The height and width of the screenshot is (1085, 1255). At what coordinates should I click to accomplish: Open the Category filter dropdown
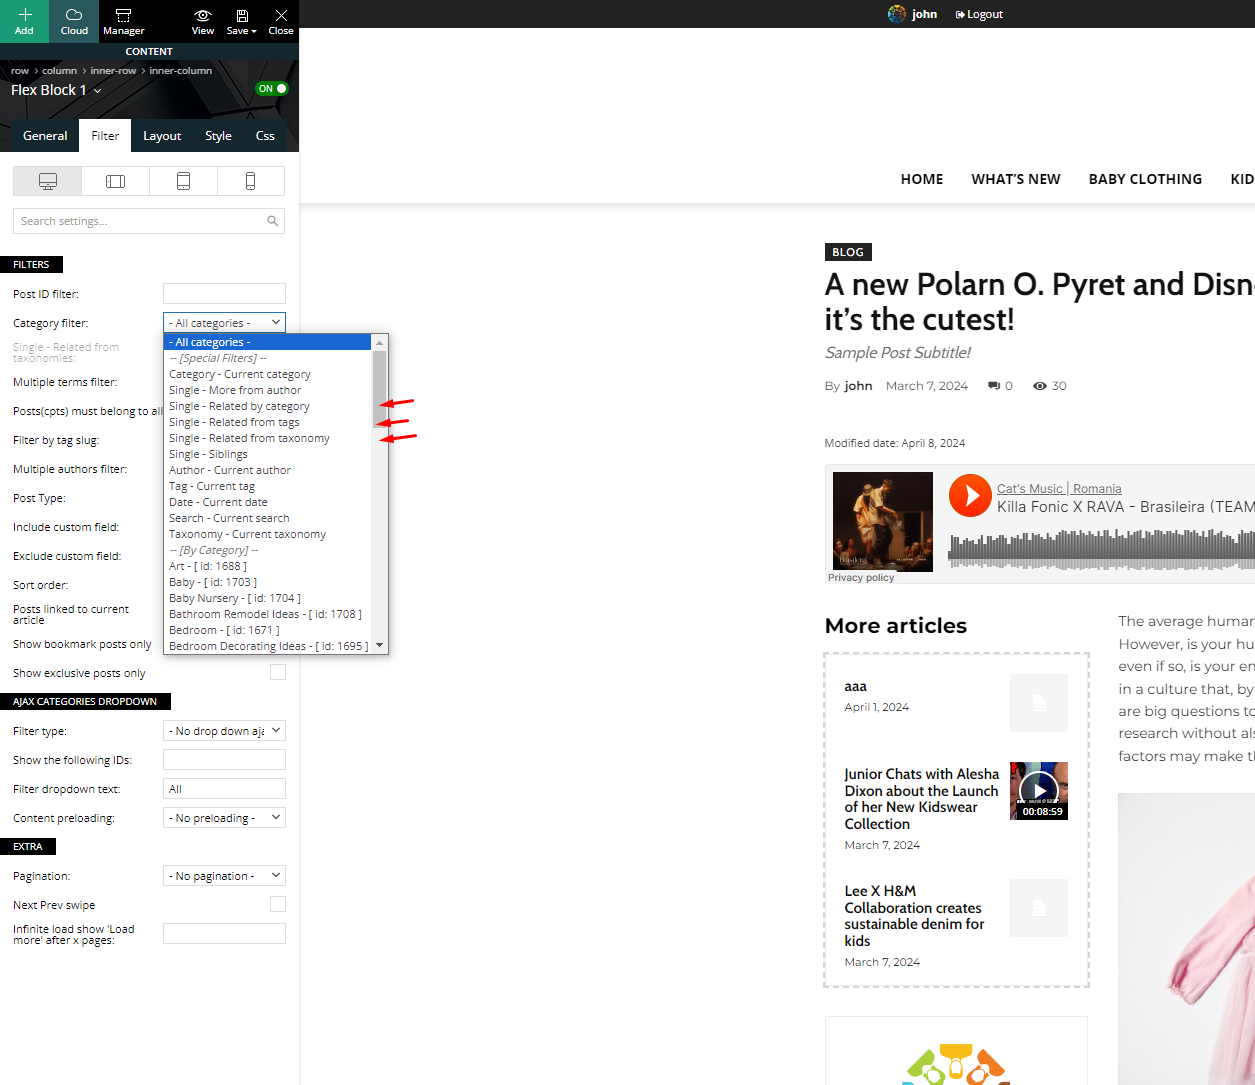pyautogui.click(x=224, y=322)
